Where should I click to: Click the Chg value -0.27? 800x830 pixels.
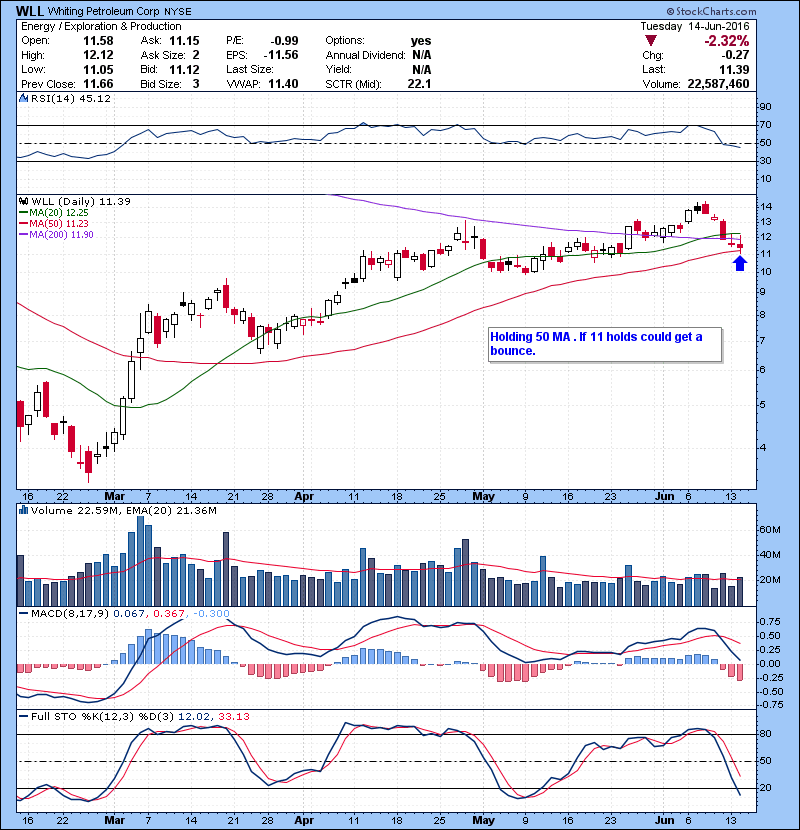[x=735, y=55]
